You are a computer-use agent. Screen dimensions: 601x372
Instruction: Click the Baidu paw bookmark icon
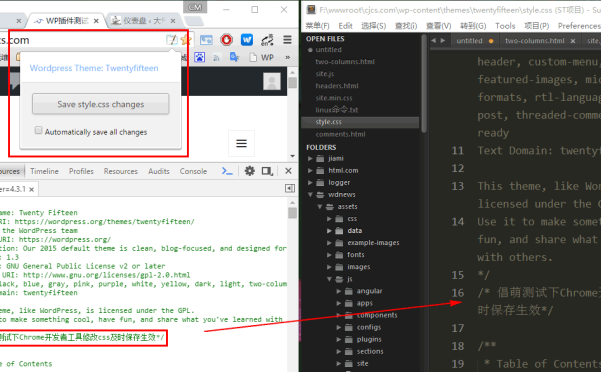click(199, 57)
